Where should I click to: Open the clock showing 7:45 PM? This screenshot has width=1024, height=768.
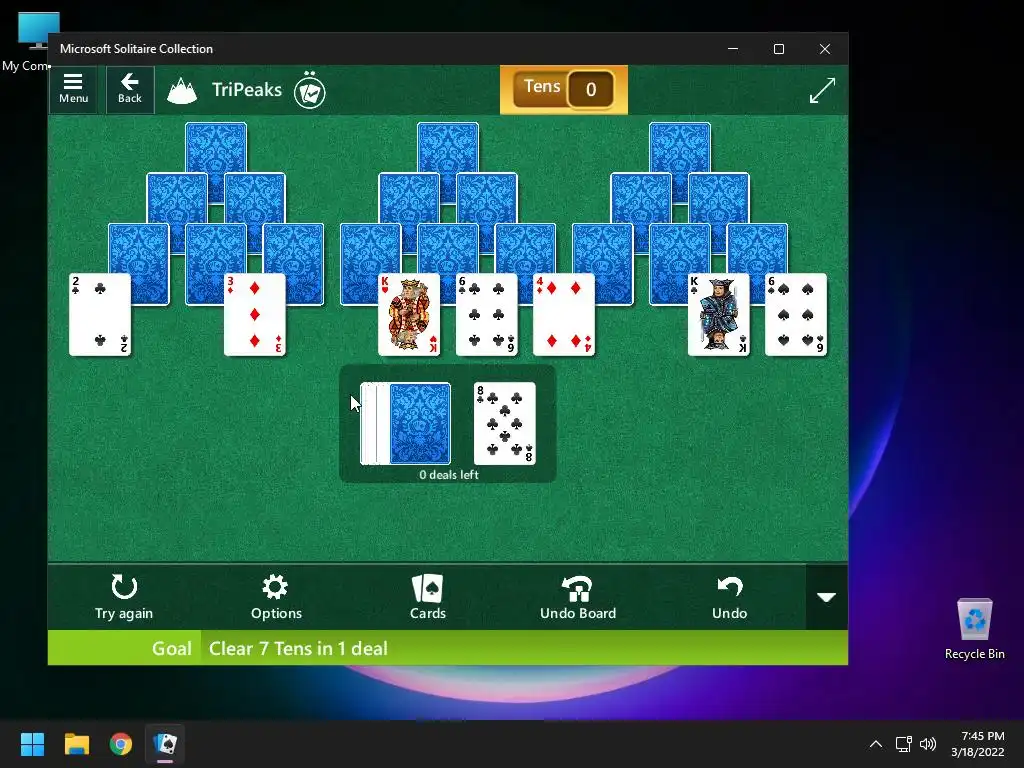pyautogui.click(x=978, y=744)
